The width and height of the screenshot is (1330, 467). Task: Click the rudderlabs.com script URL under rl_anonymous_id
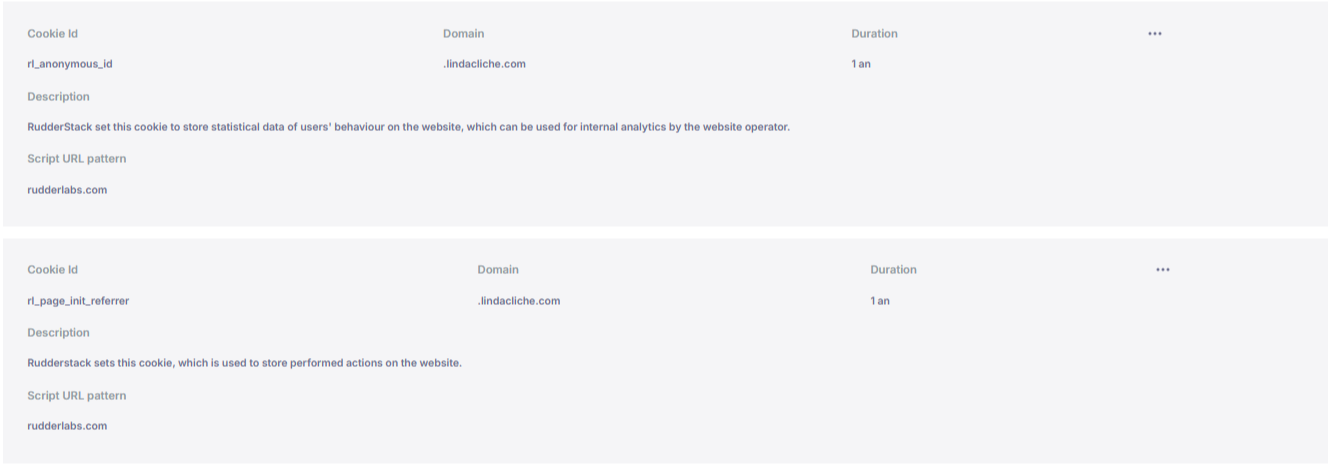67,190
